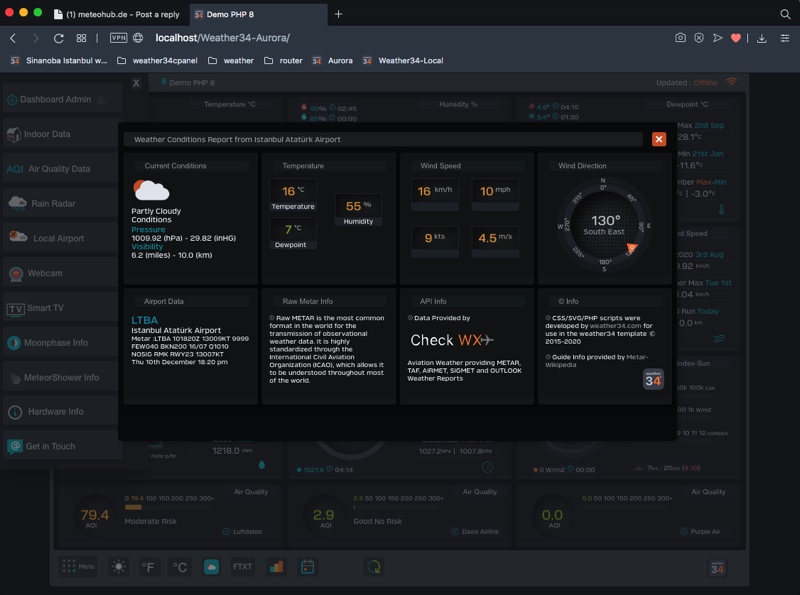Click the send arrow icon in address bar
Screen dimensions: 800x595
tap(717, 38)
